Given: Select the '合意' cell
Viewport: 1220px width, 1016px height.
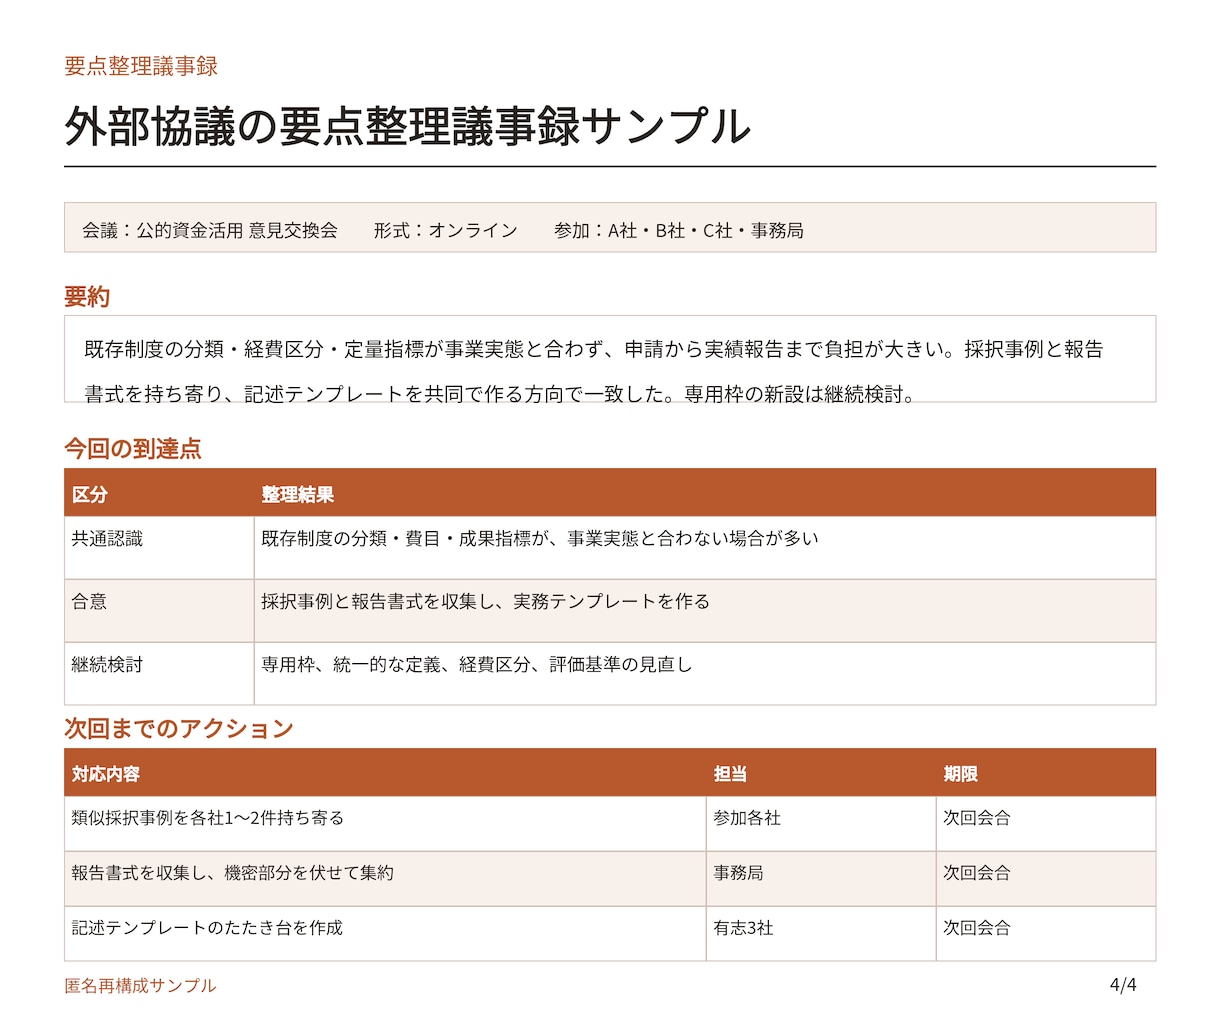Looking at the screenshot, I should (159, 610).
